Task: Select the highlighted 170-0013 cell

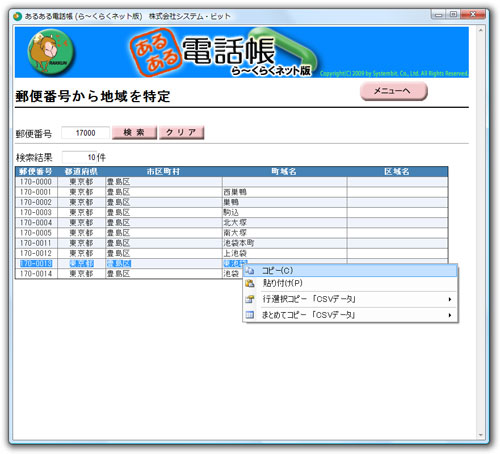Action: [36, 263]
